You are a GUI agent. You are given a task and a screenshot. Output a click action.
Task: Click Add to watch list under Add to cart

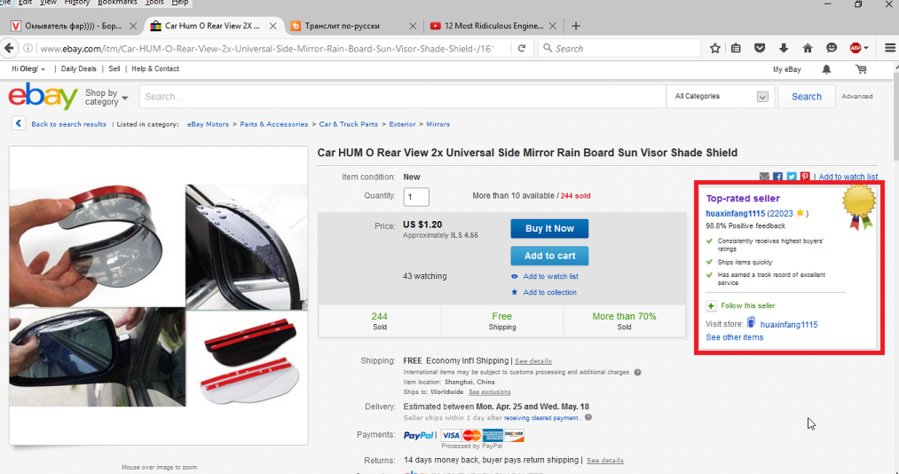tap(550, 276)
